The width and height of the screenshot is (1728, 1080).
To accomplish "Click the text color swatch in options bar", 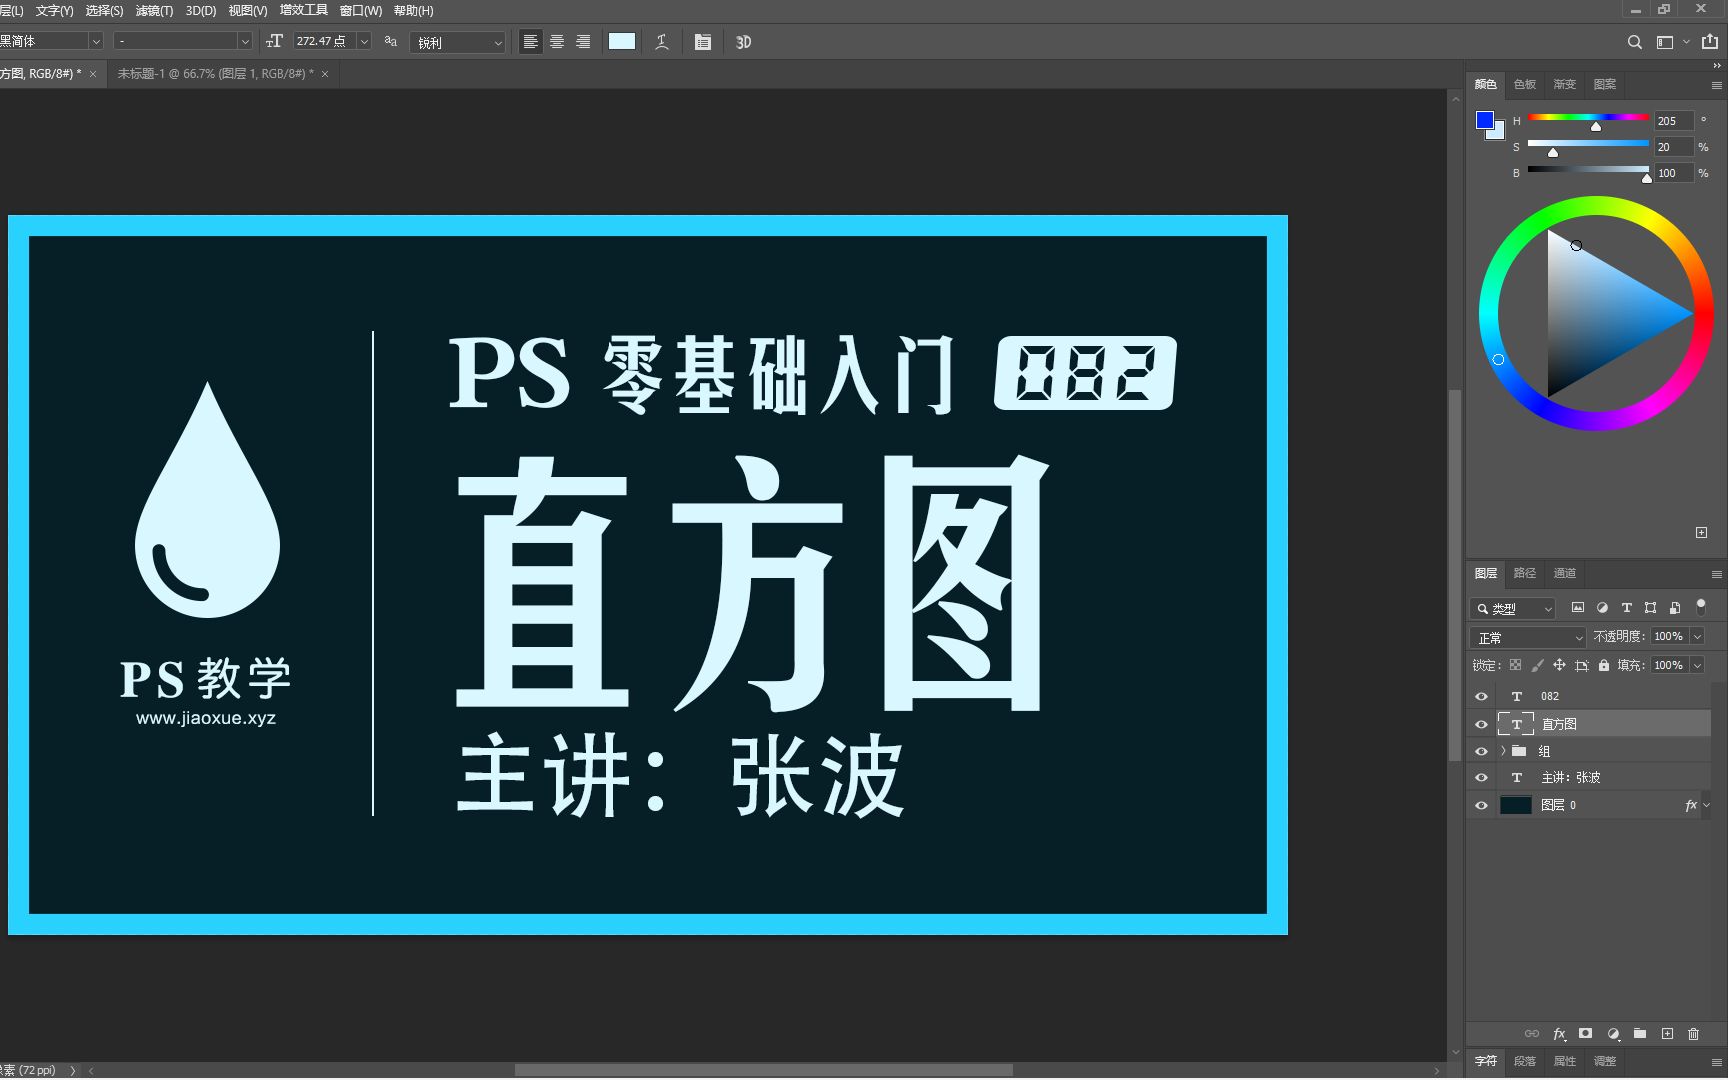I will pos(622,41).
